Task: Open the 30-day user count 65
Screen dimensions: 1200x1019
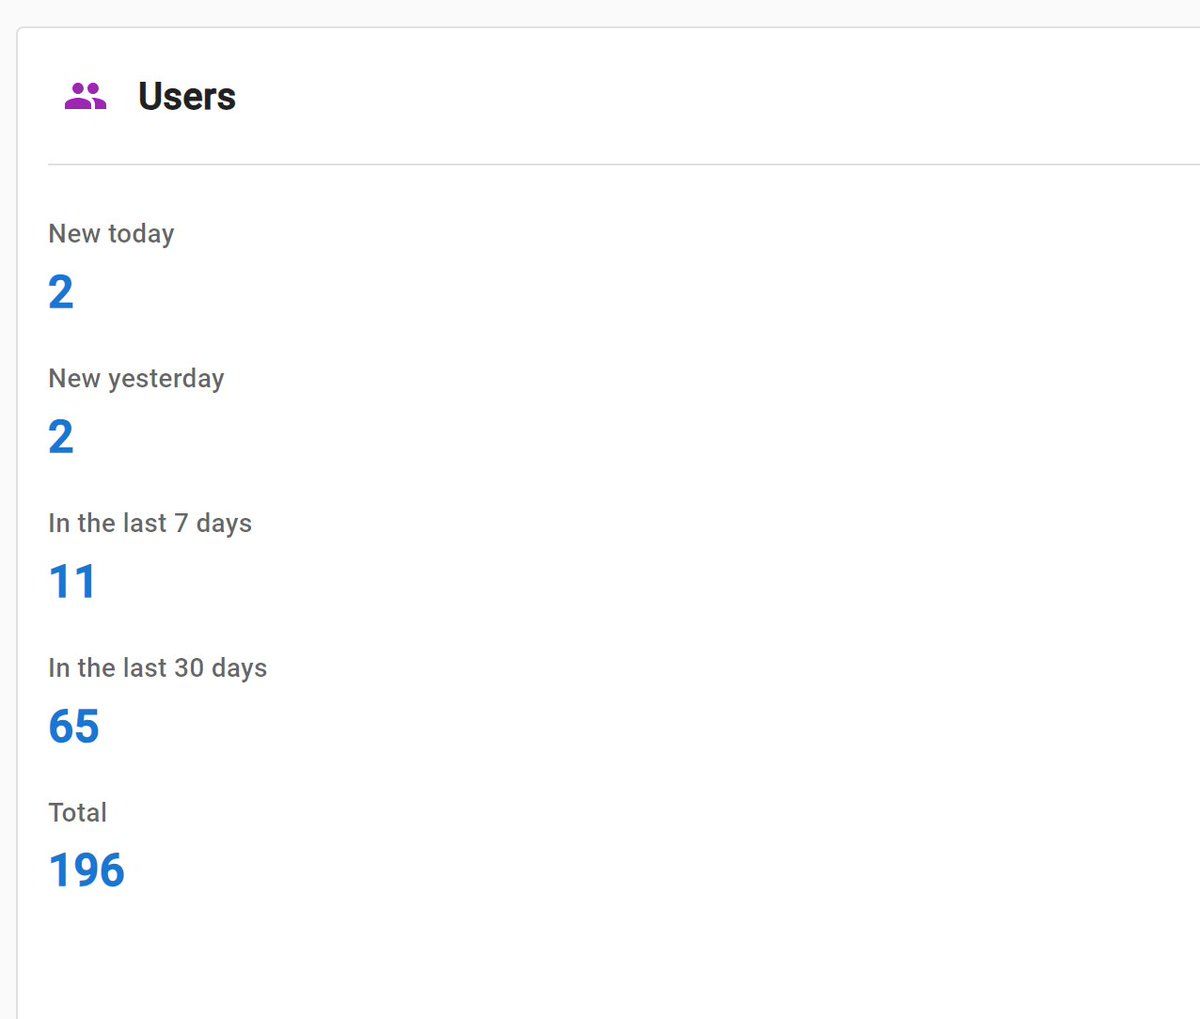Action: pos(74,727)
